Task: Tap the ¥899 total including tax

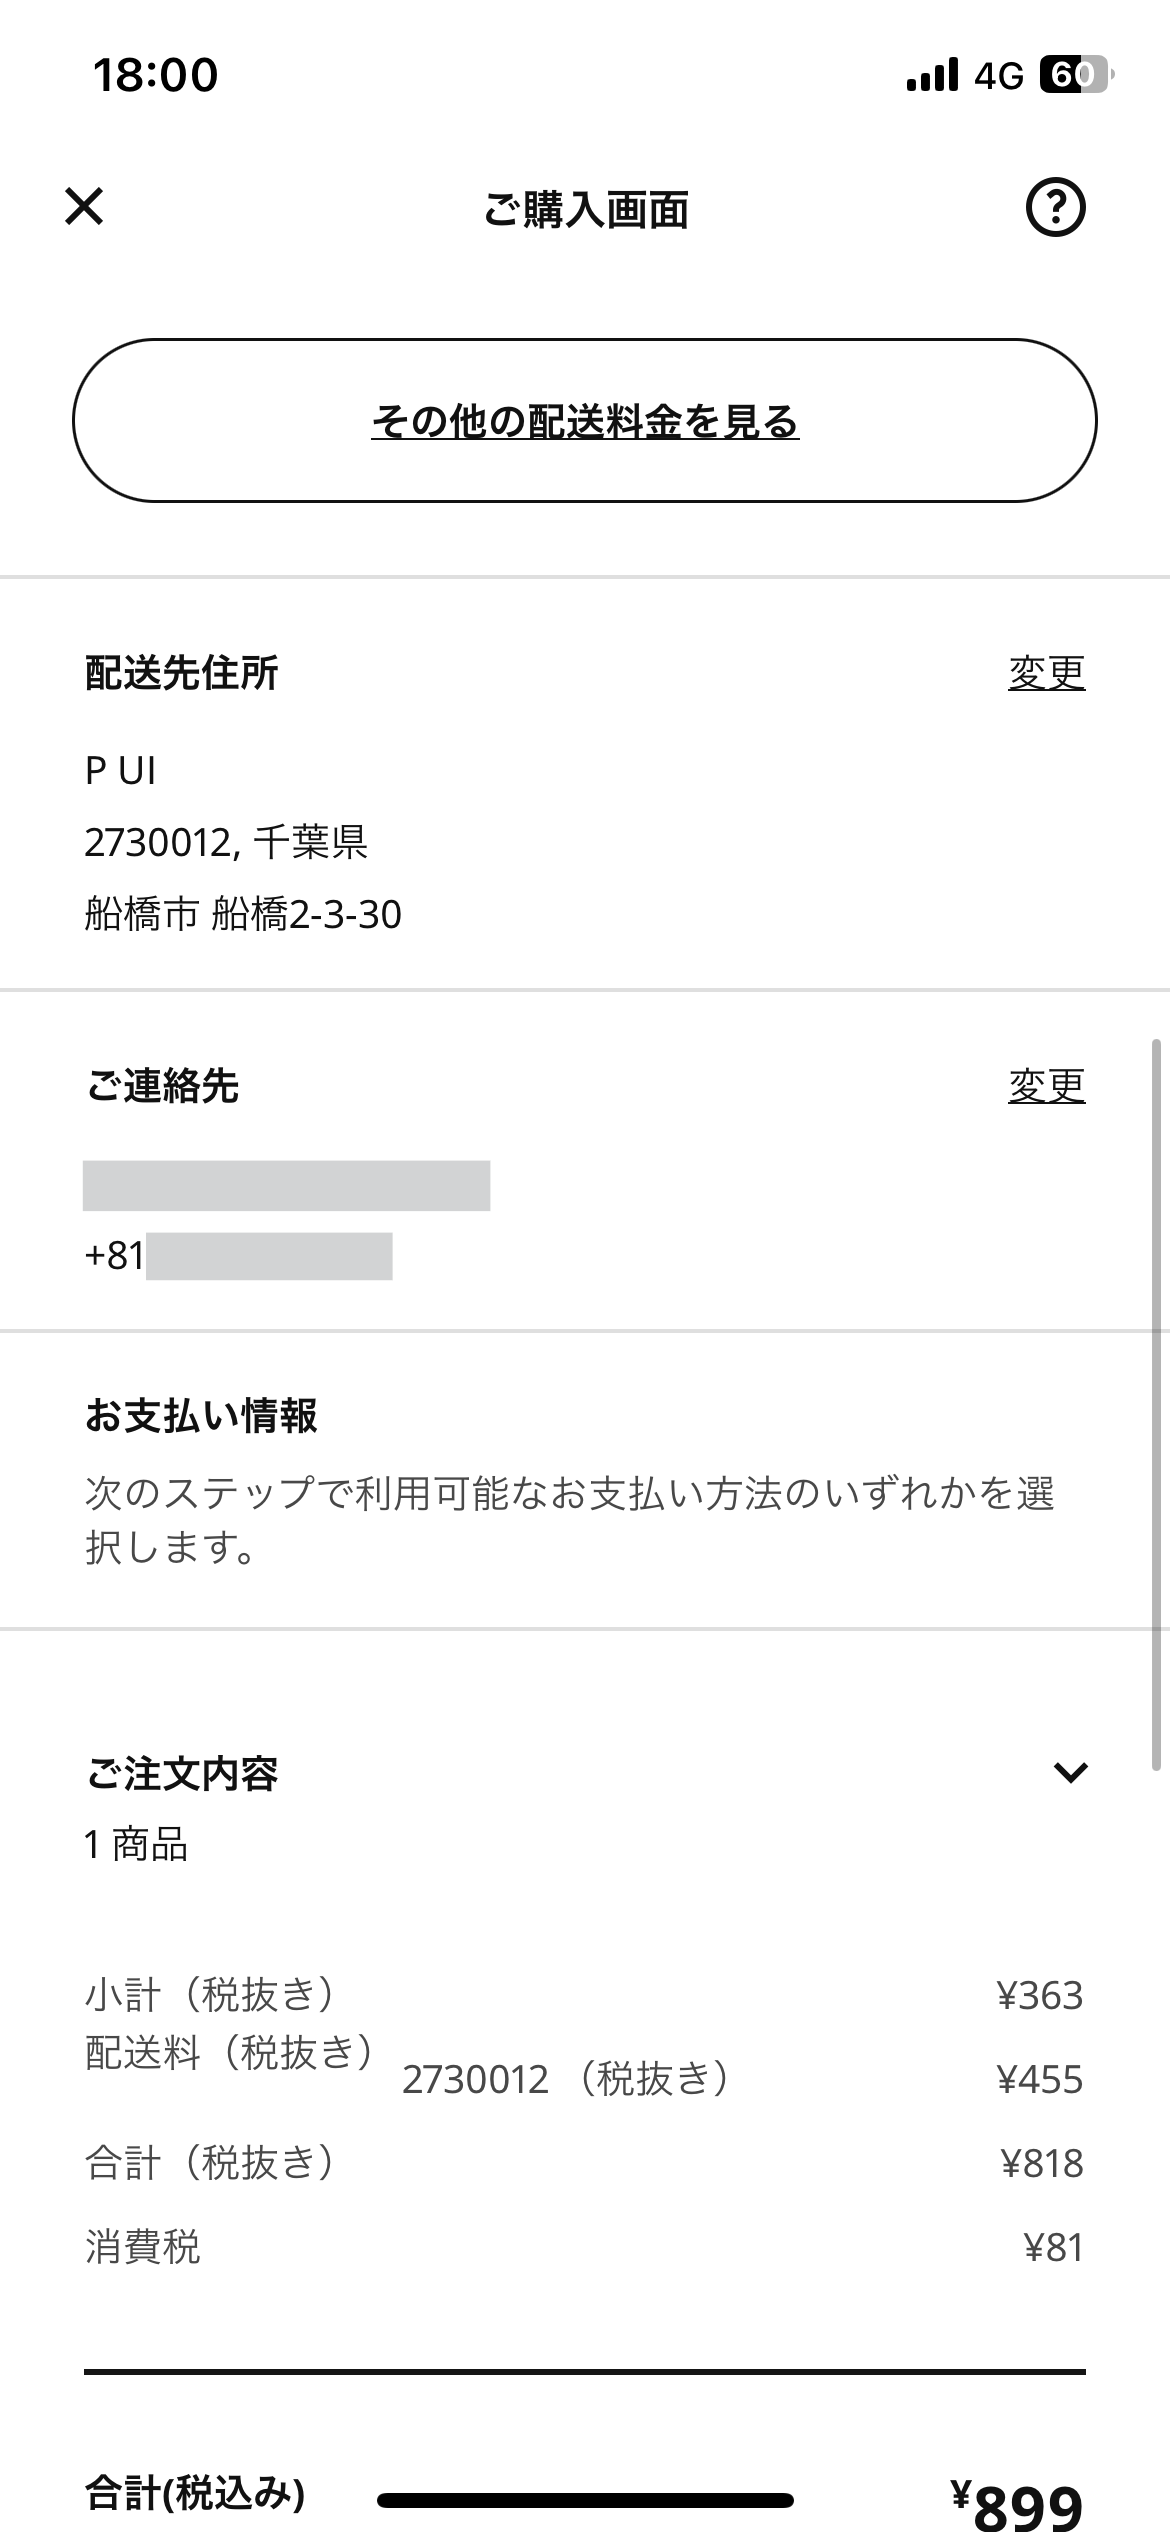Action: pyautogui.click(x=1018, y=2506)
